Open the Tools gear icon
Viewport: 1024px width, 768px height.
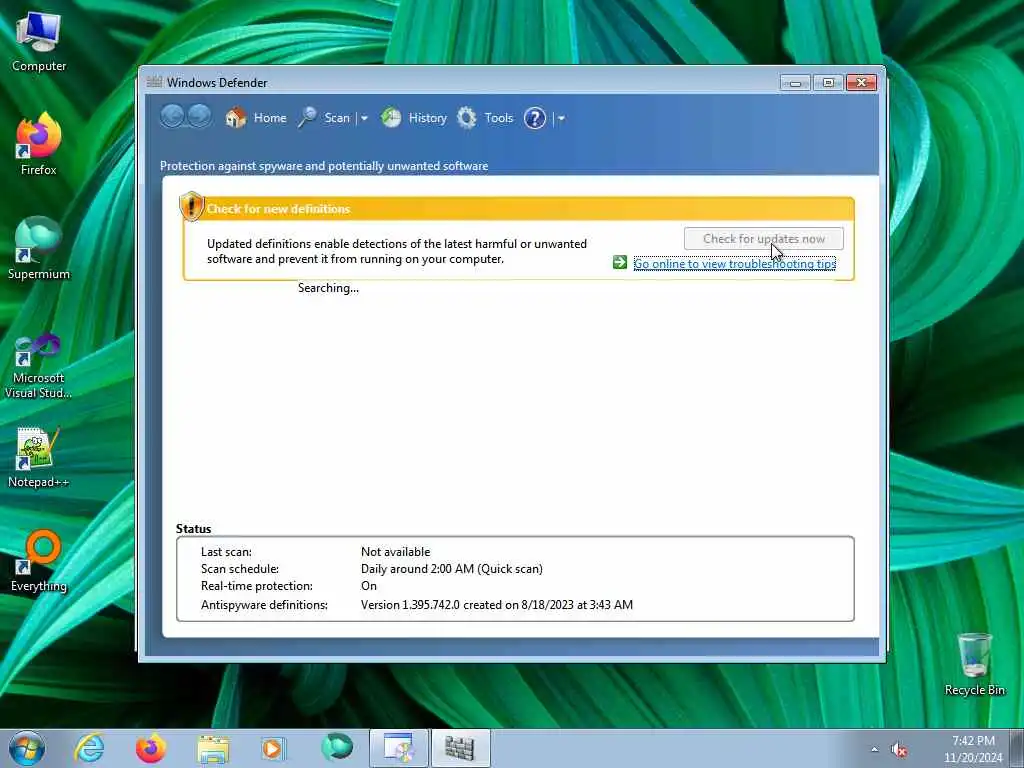click(x=466, y=118)
